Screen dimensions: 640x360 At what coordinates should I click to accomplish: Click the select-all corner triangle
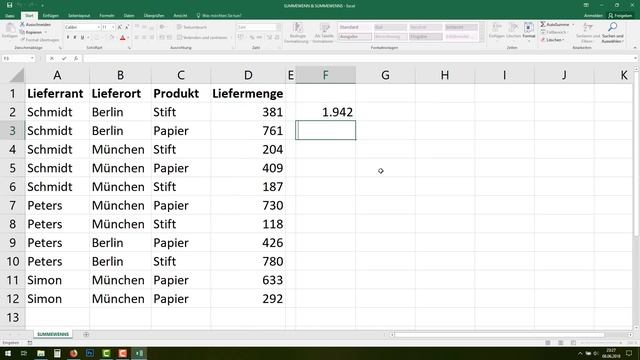click(x=16, y=75)
